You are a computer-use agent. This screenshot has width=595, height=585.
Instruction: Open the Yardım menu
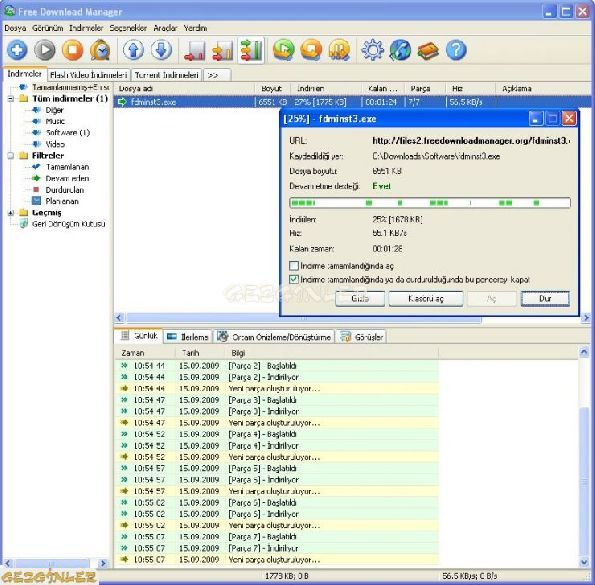195,28
